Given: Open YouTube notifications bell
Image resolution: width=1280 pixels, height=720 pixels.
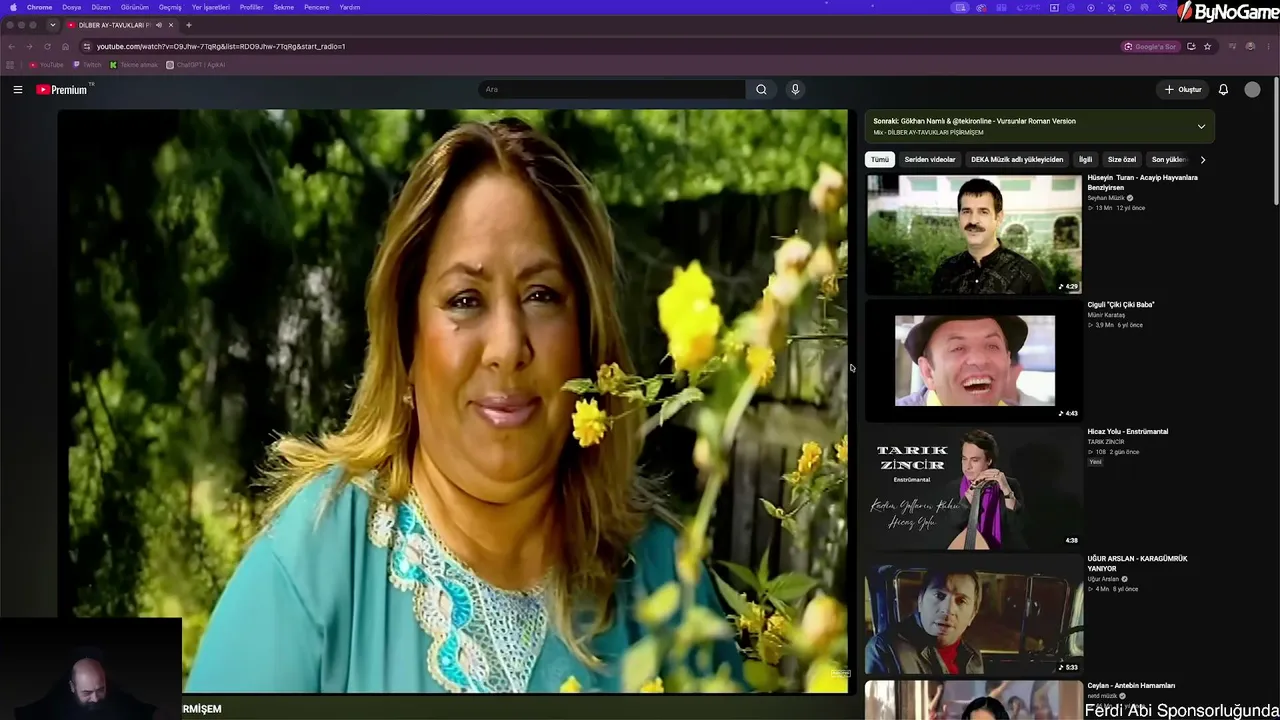Looking at the screenshot, I should 1223,90.
